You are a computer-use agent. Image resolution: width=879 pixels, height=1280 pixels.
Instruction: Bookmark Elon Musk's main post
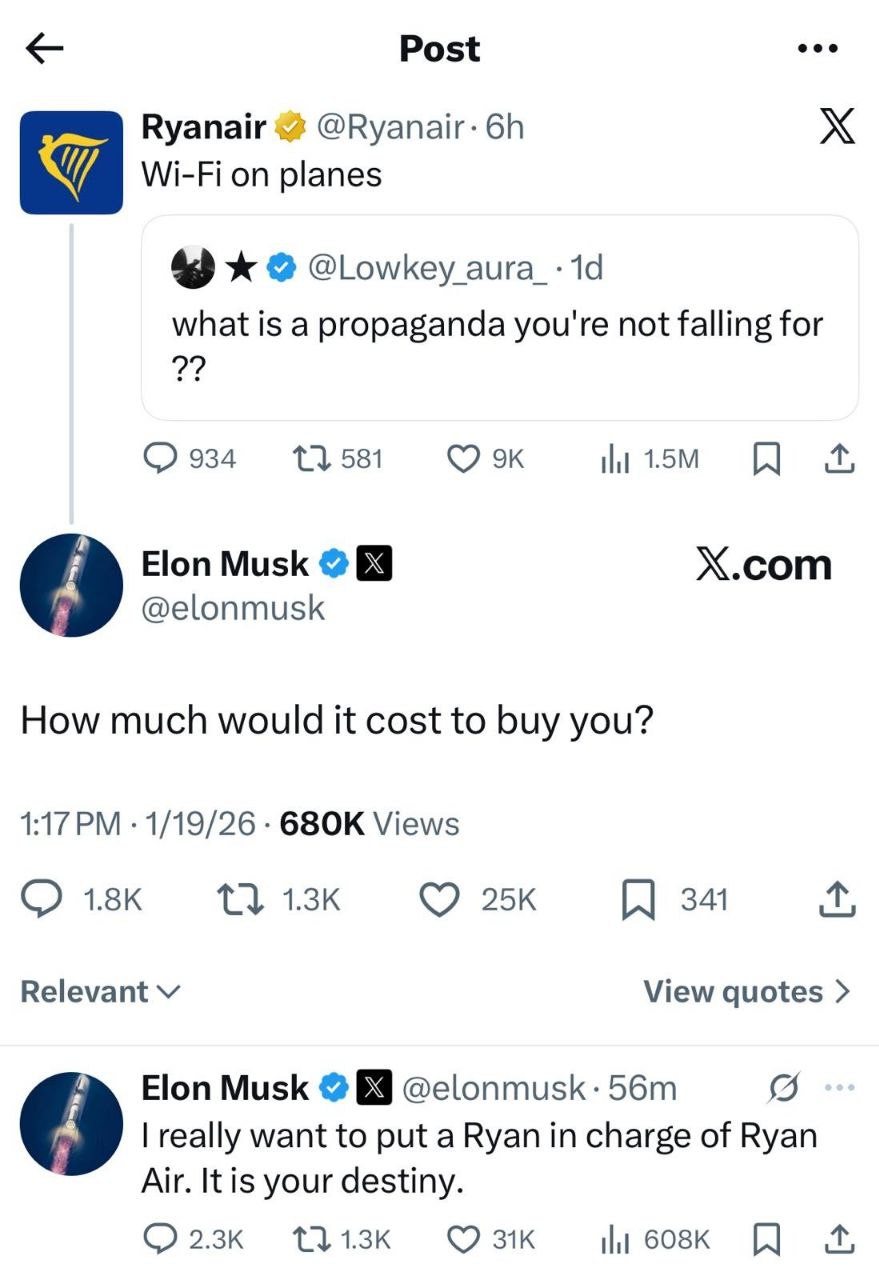coord(637,900)
